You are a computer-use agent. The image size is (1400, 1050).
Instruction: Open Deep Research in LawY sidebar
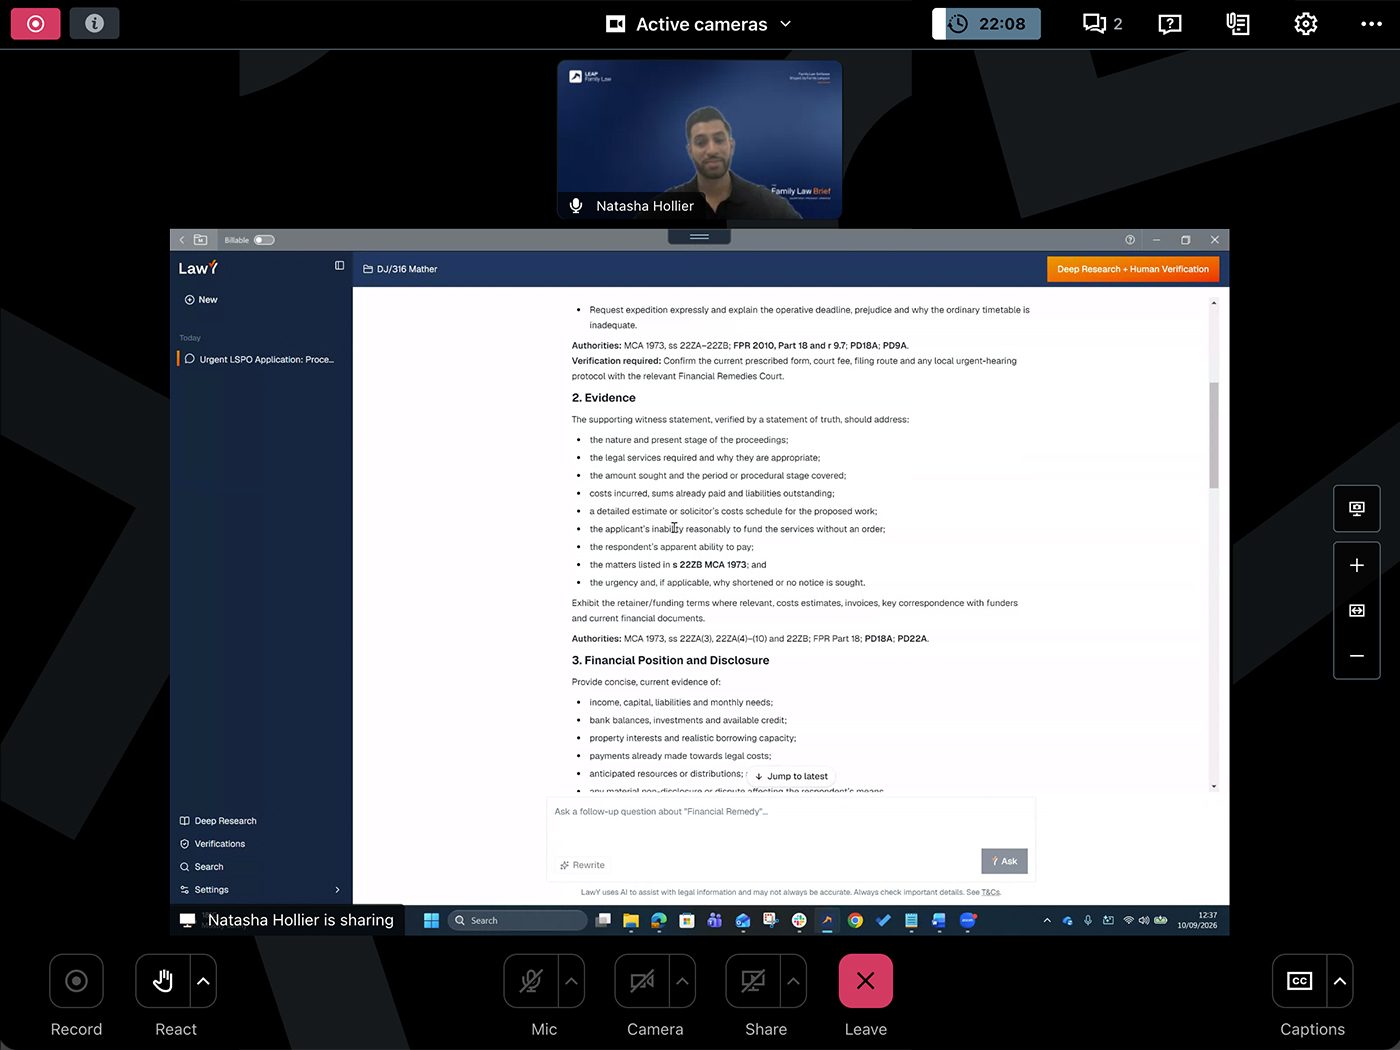(x=225, y=821)
